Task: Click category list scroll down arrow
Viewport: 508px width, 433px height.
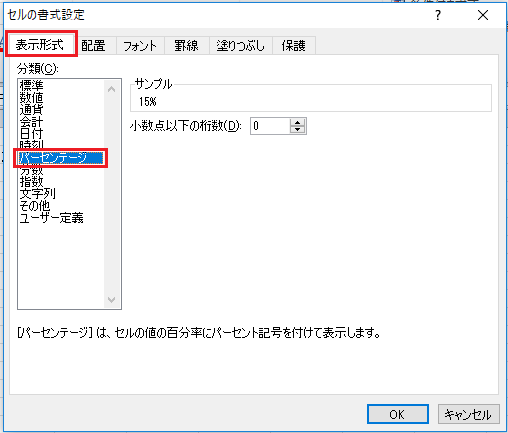Action: [x=112, y=299]
